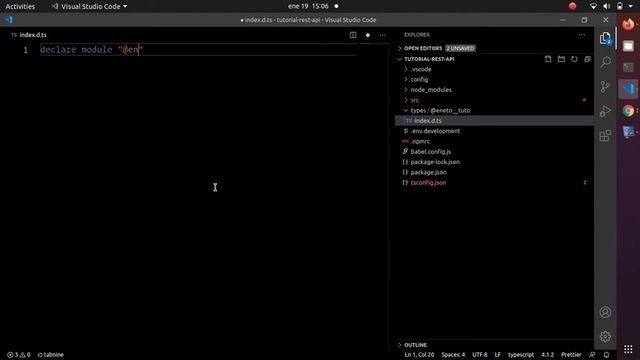Open Run and Debug view

(x=605, y=111)
